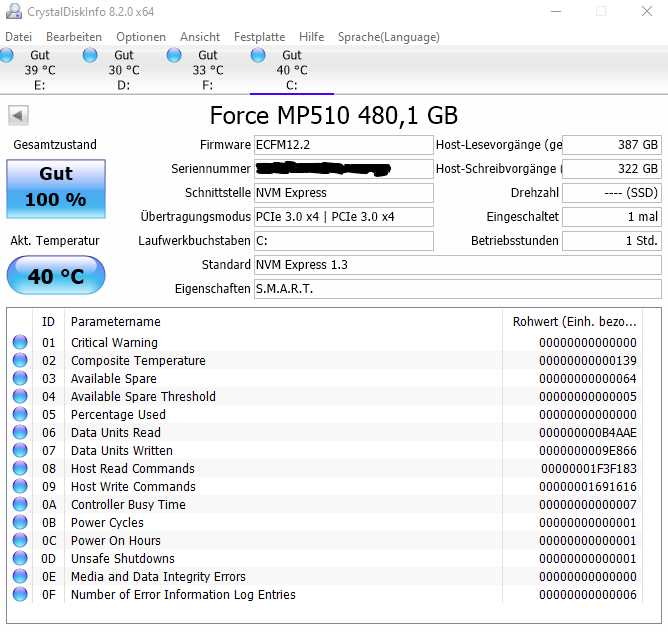Image resolution: width=668 pixels, height=632 pixels.
Task: Open the Optionen menu
Action: 141,37
